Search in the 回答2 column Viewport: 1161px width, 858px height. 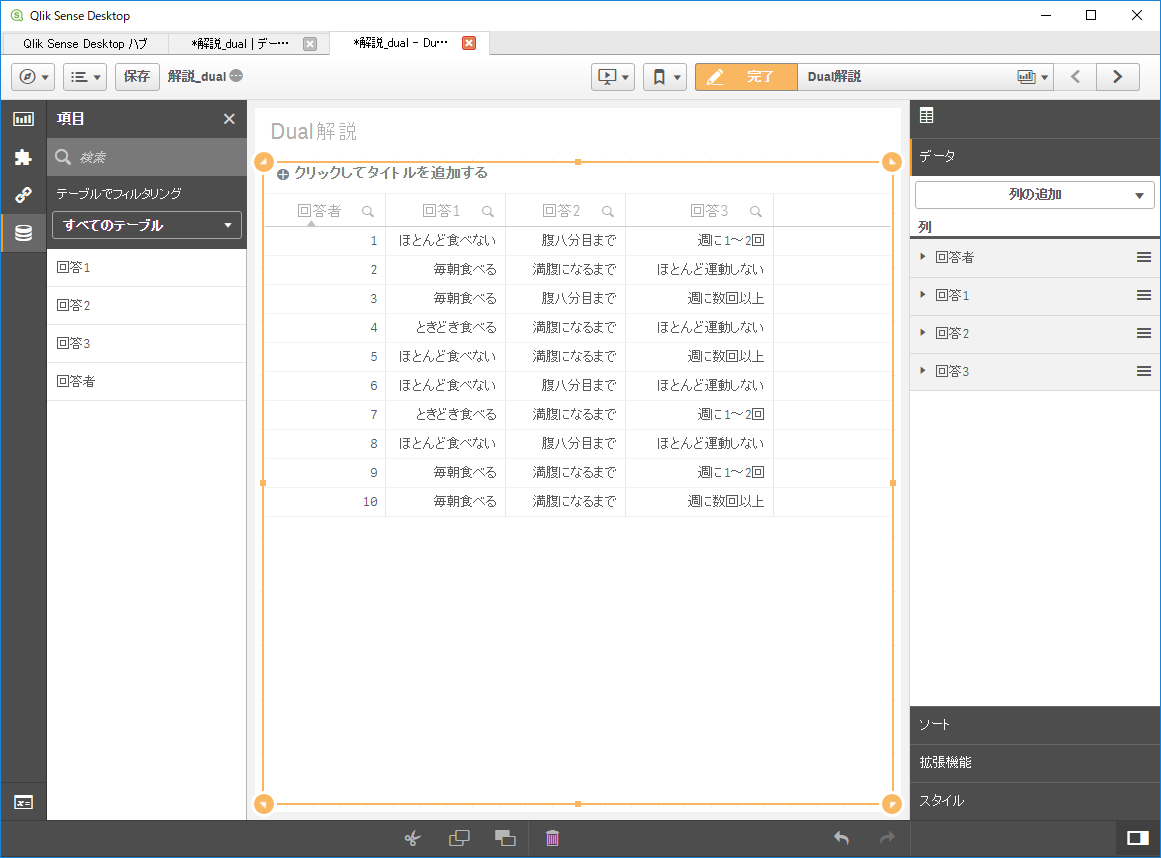click(x=608, y=212)
